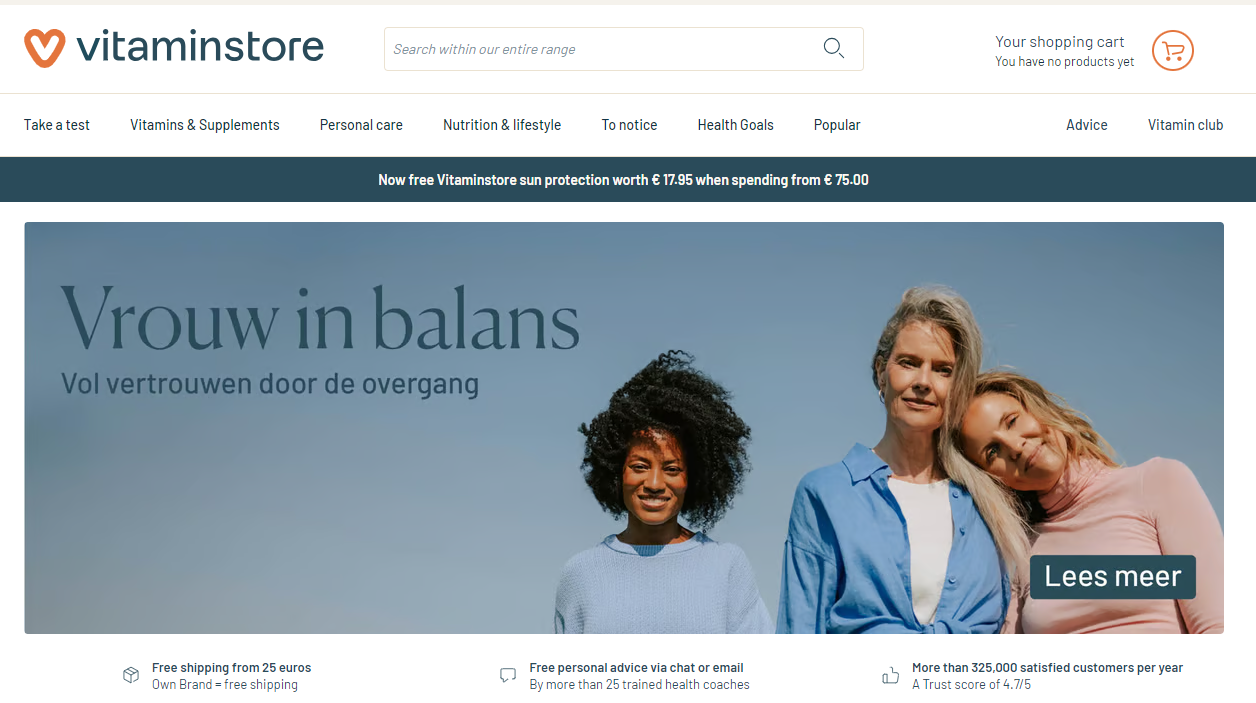The image size is (1256, 703).
Task: Open the Popular menu item
Action: (837, 125)
